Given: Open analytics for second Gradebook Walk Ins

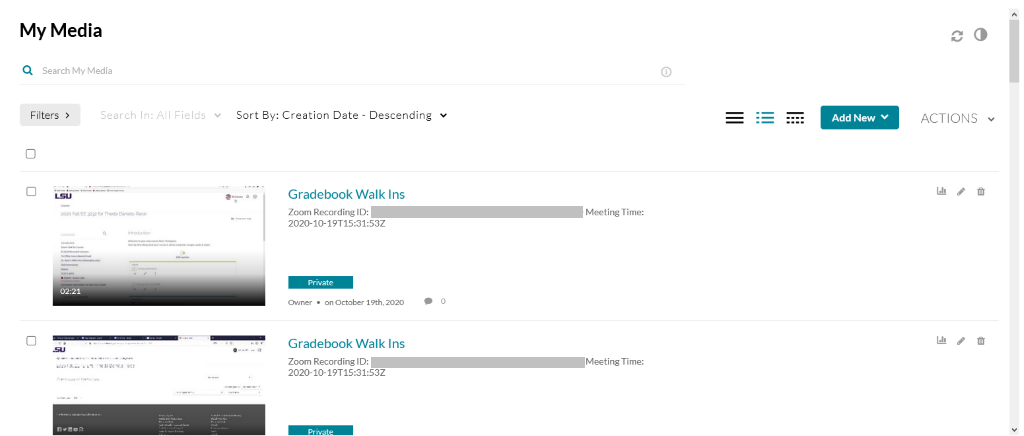Looking at the screenshot, I should tap(941, 340).
